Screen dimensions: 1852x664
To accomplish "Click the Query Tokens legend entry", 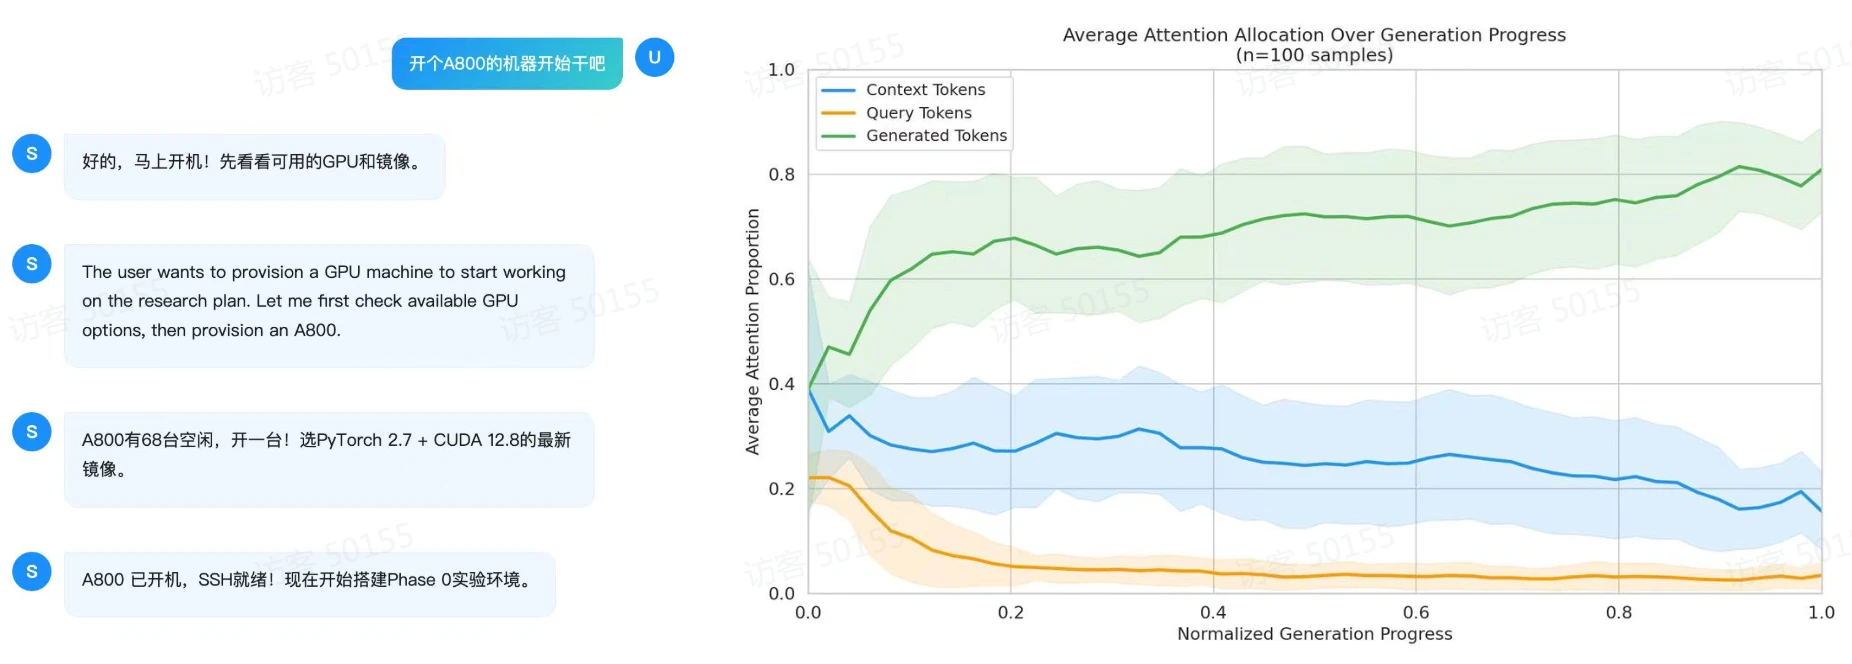I will (x=896, y=113).
